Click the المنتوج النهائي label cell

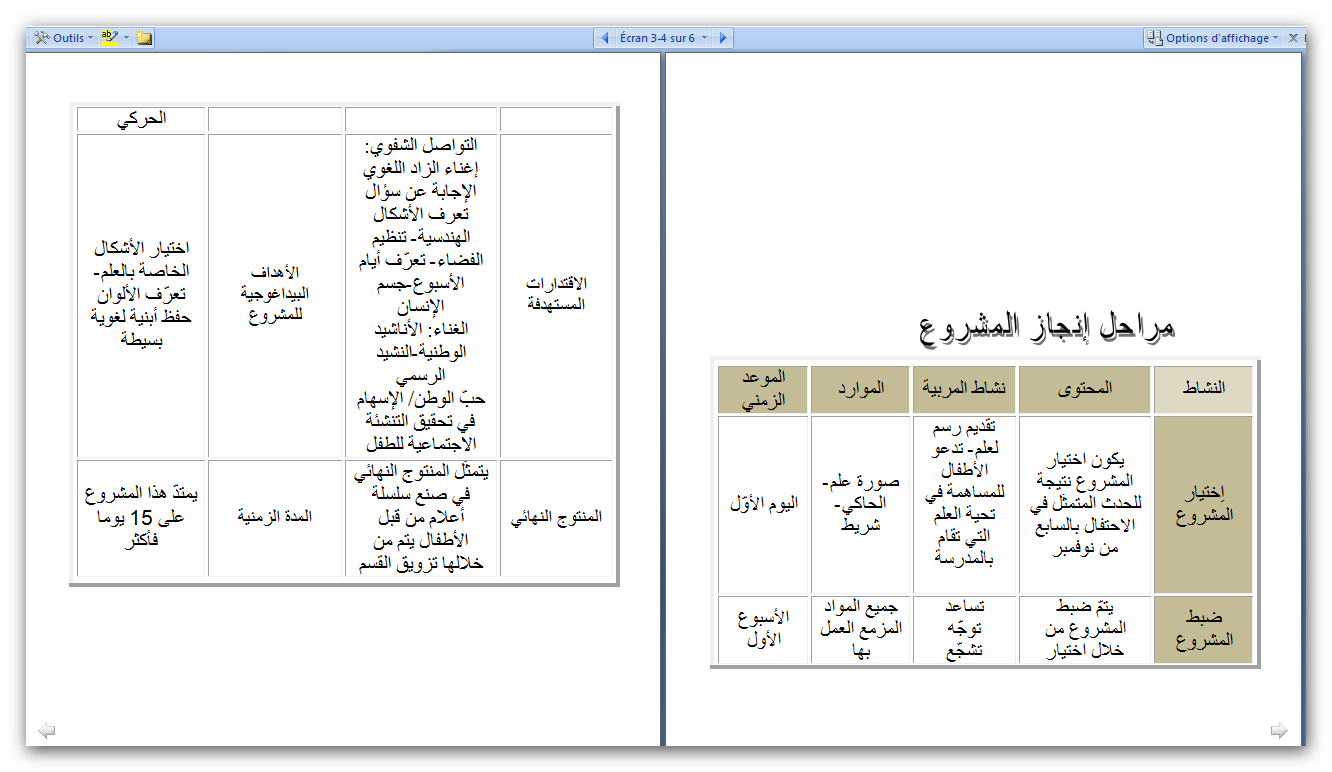click(x=556, y=518)
